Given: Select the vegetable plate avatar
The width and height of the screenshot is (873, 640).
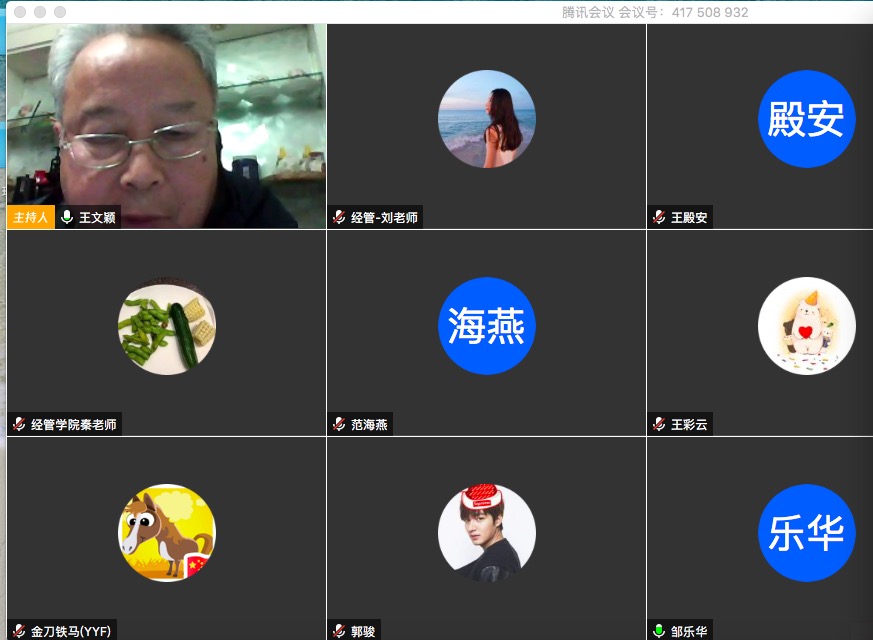Looking at the screenshot, I should [167, 326].
